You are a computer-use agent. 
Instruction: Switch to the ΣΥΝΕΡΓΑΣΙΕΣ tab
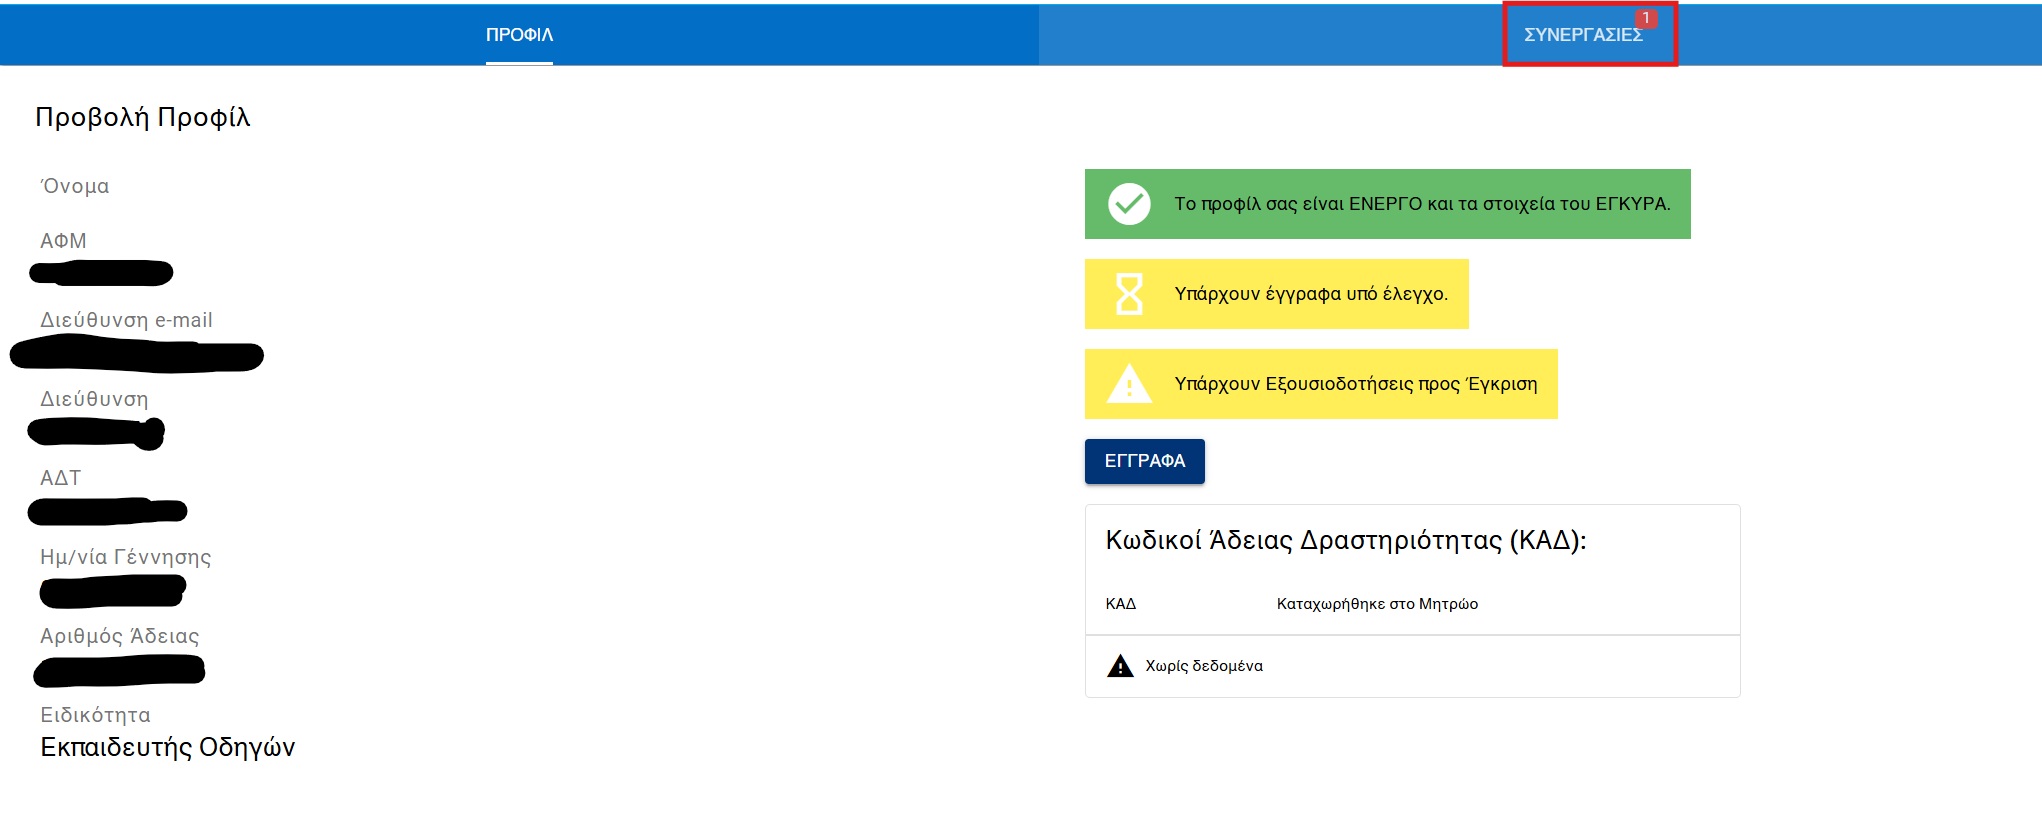pos(1582,36)
